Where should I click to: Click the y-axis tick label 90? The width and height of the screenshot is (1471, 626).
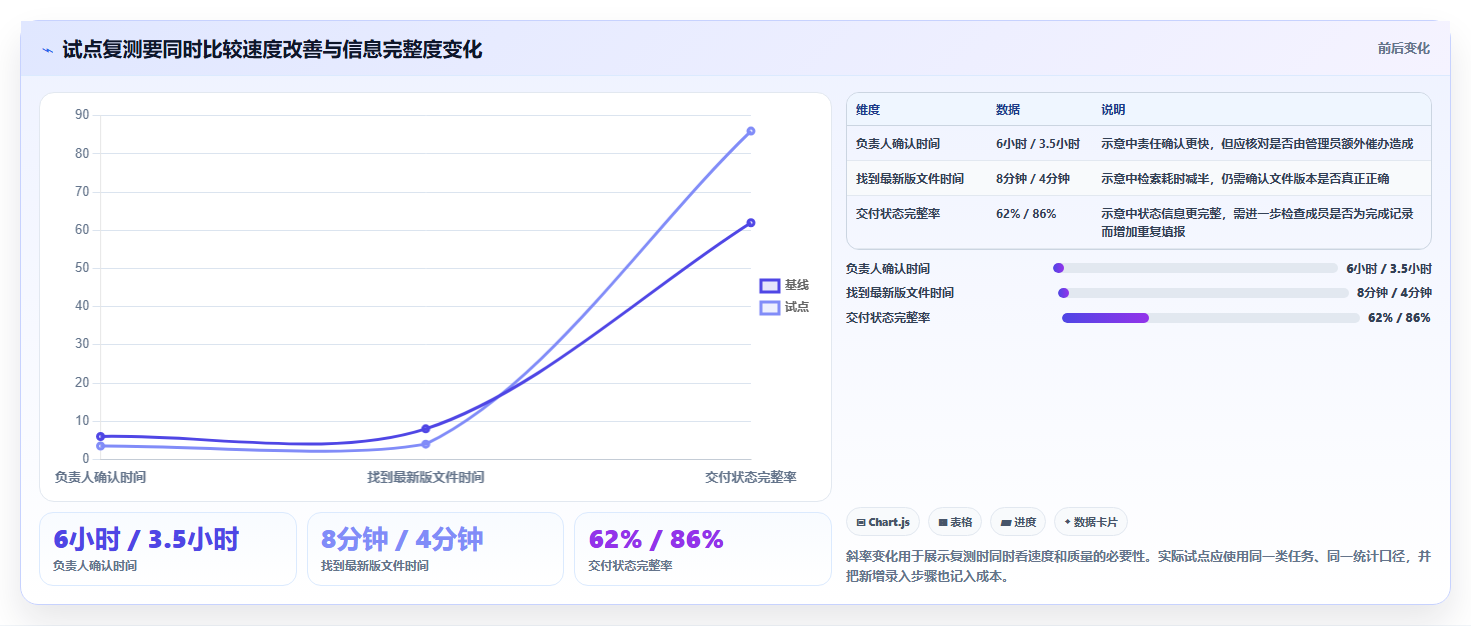(83, 115)
